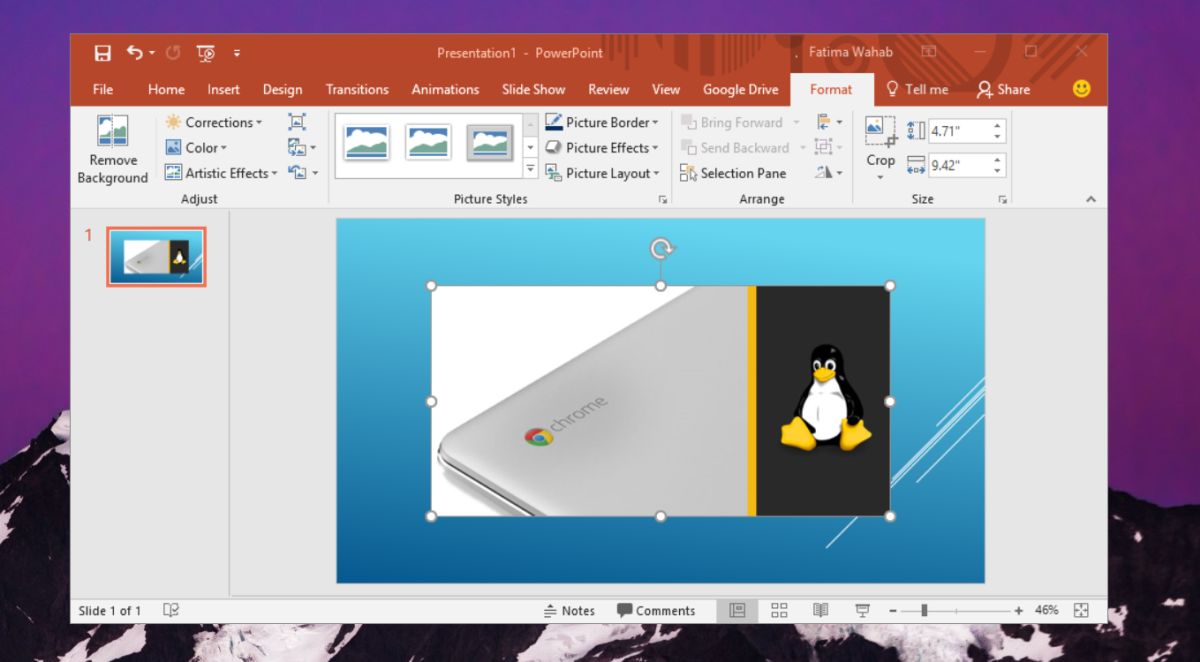Screen dimensions: 1200x662
Task: Open the Undo history dropdown arrow
Action: [152, 53]
